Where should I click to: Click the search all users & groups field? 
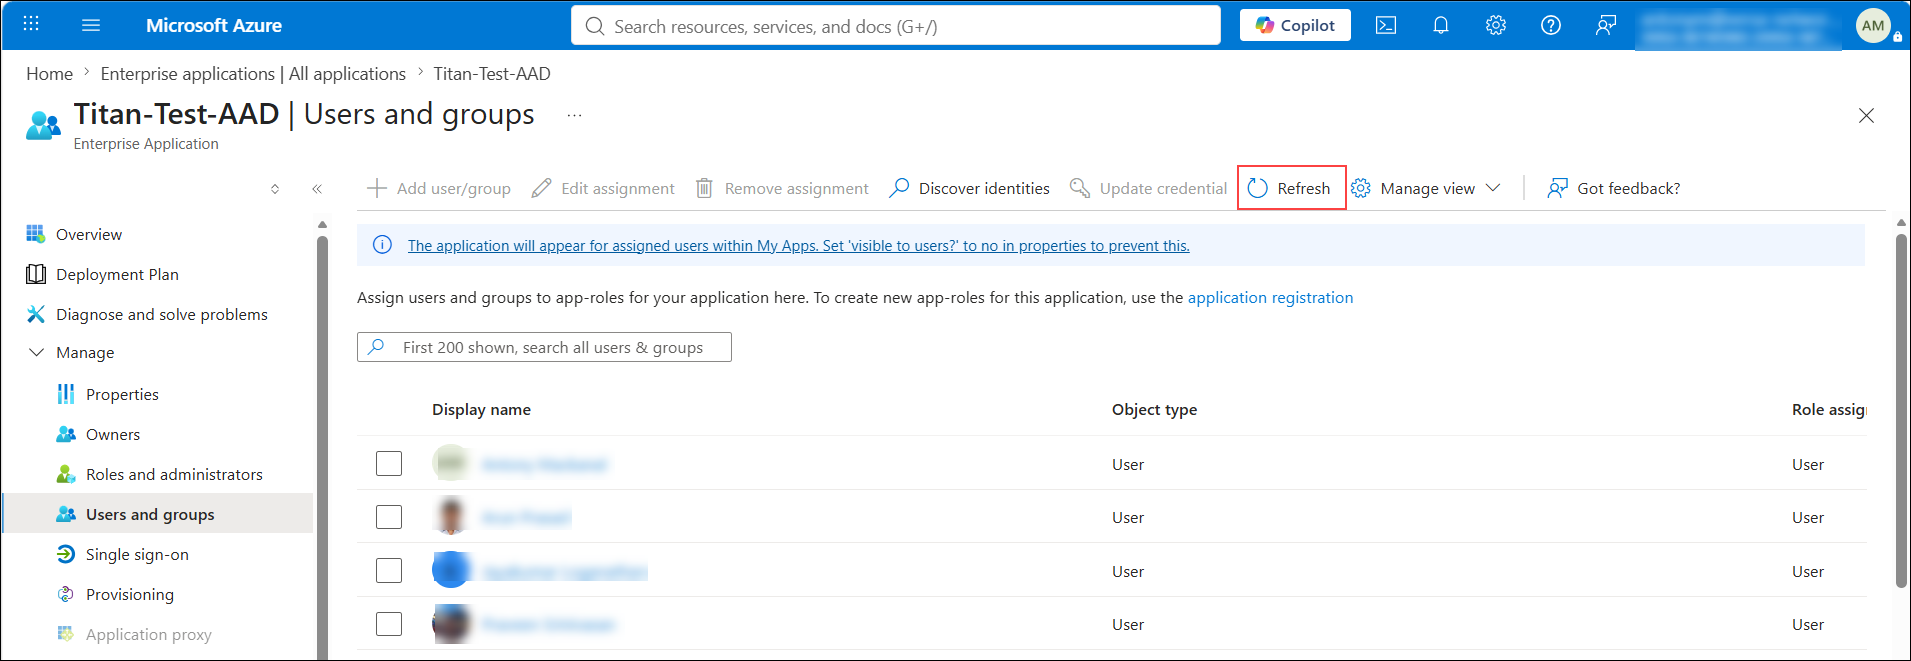pyautogui.click(x=544, y=347)
